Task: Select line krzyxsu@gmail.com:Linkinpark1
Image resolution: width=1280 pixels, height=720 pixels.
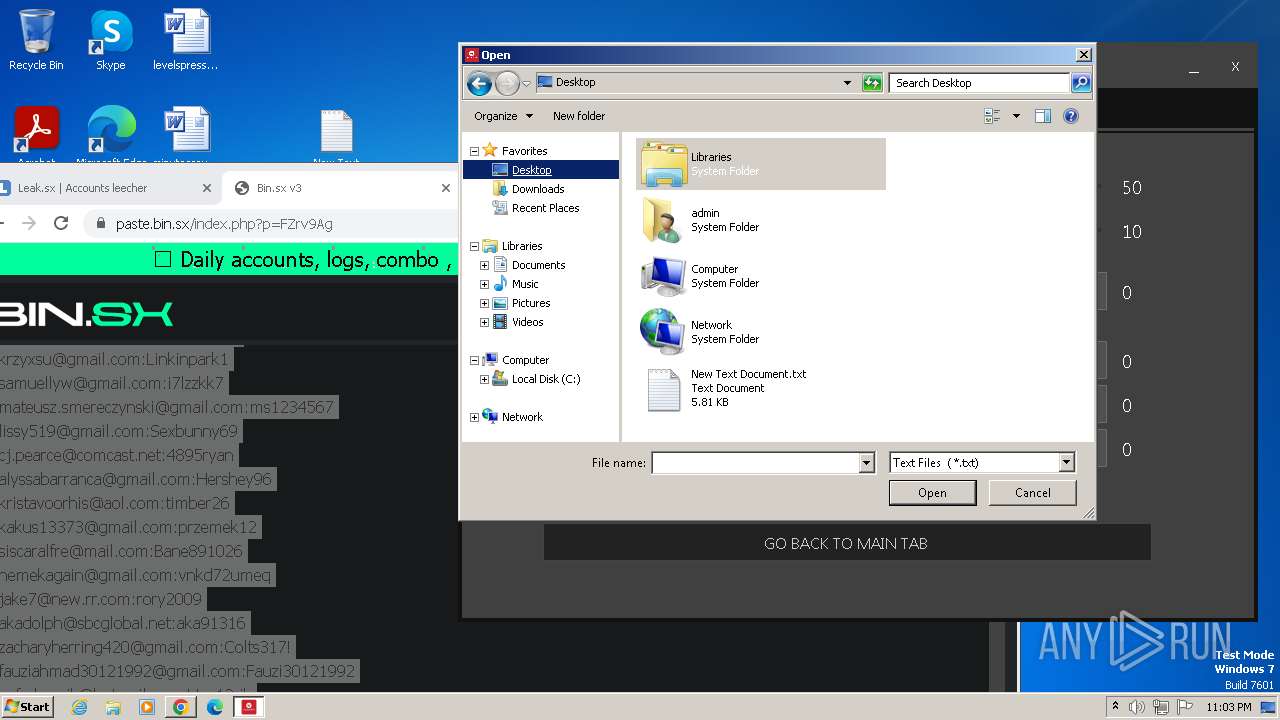Action: tap(114, 359)
